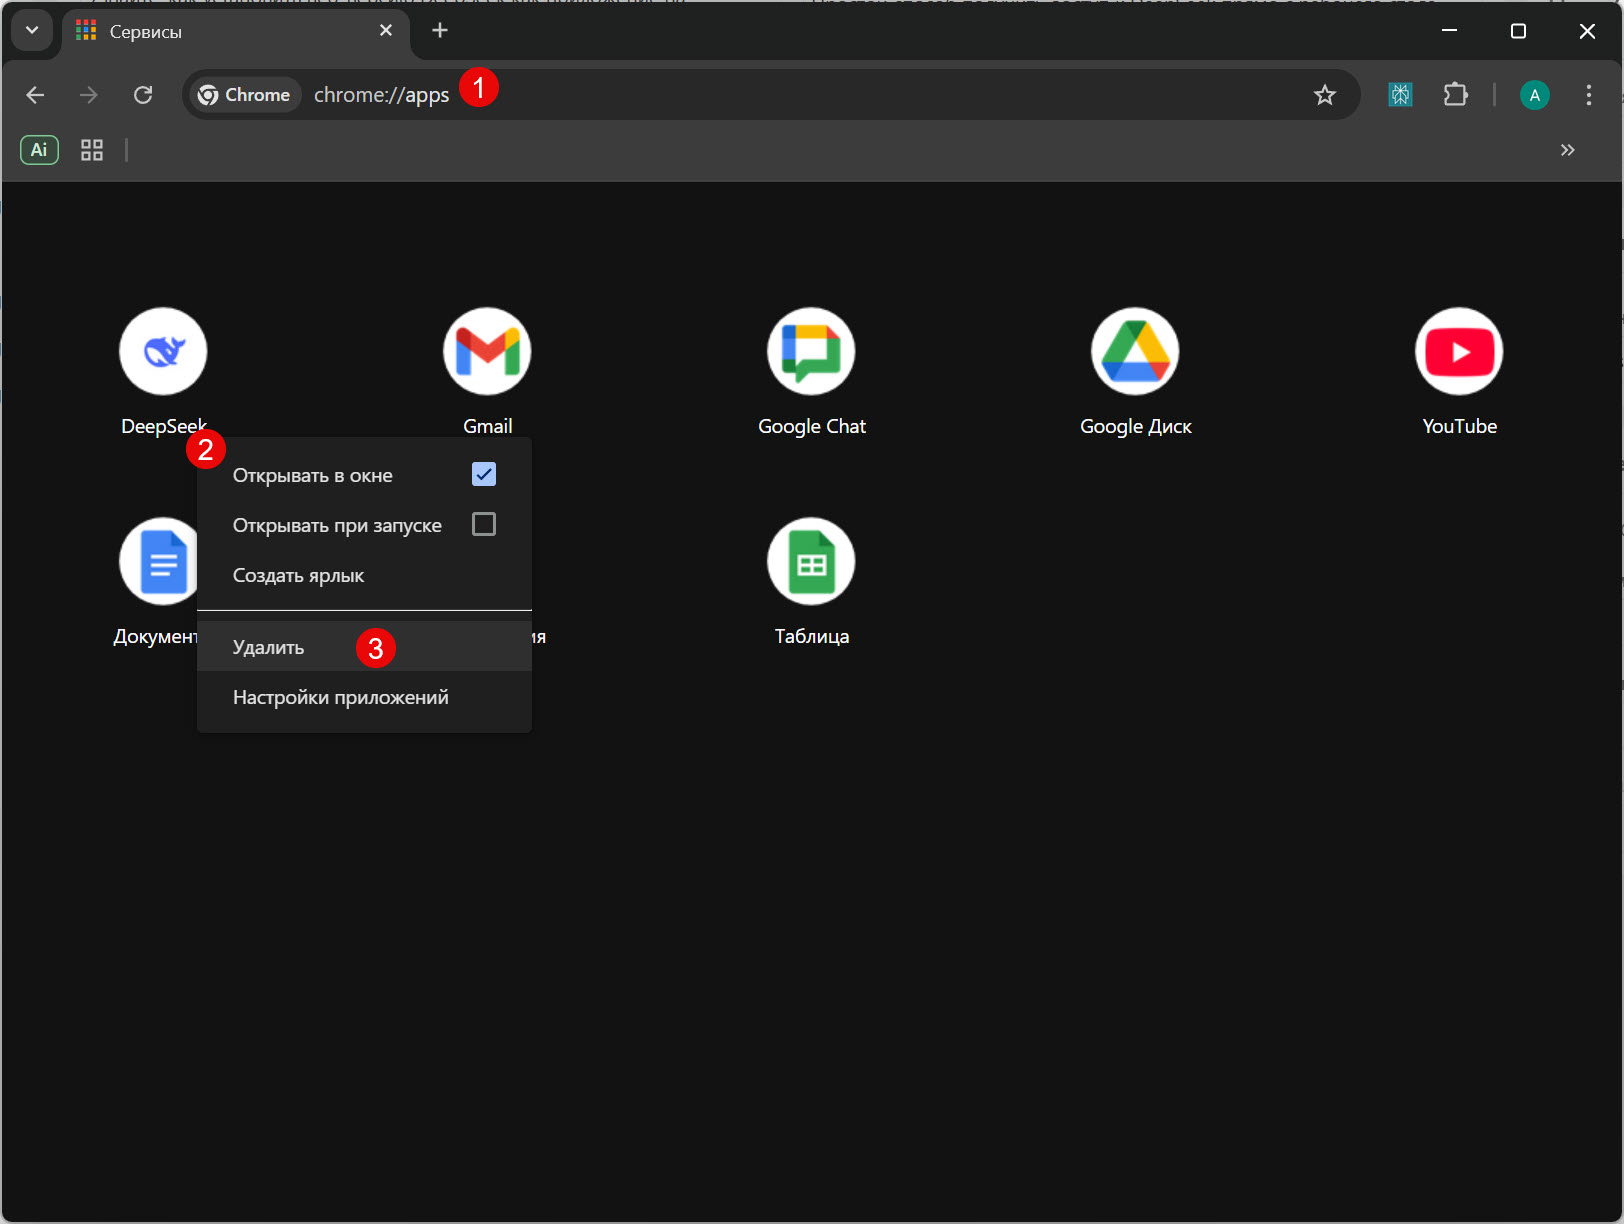Open the Google Диск app icon

coord(1135,351)
